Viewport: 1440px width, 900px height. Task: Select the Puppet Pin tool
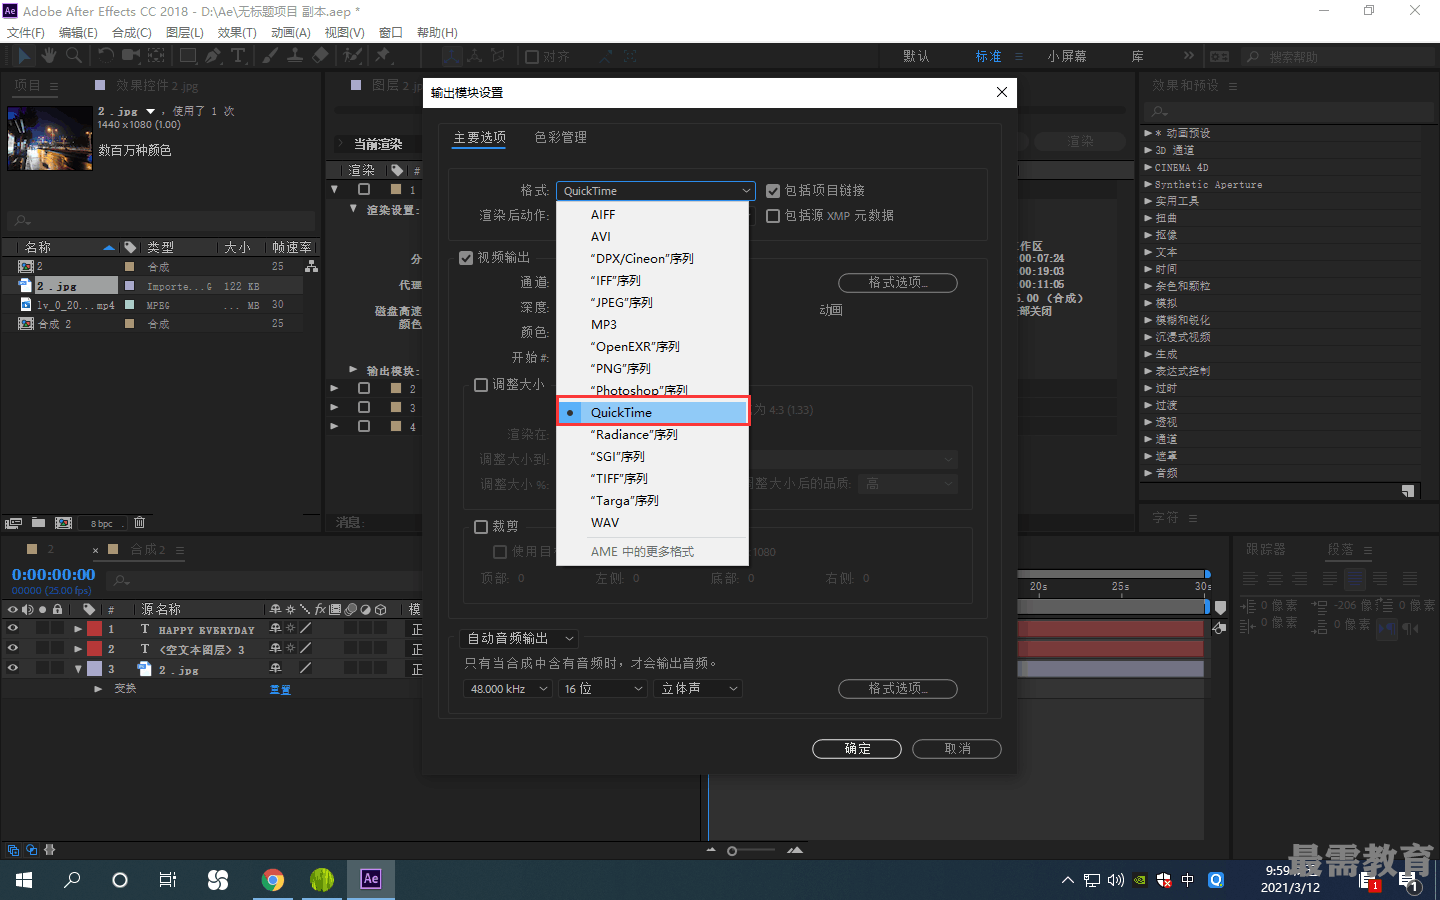(x=382, y=56)
